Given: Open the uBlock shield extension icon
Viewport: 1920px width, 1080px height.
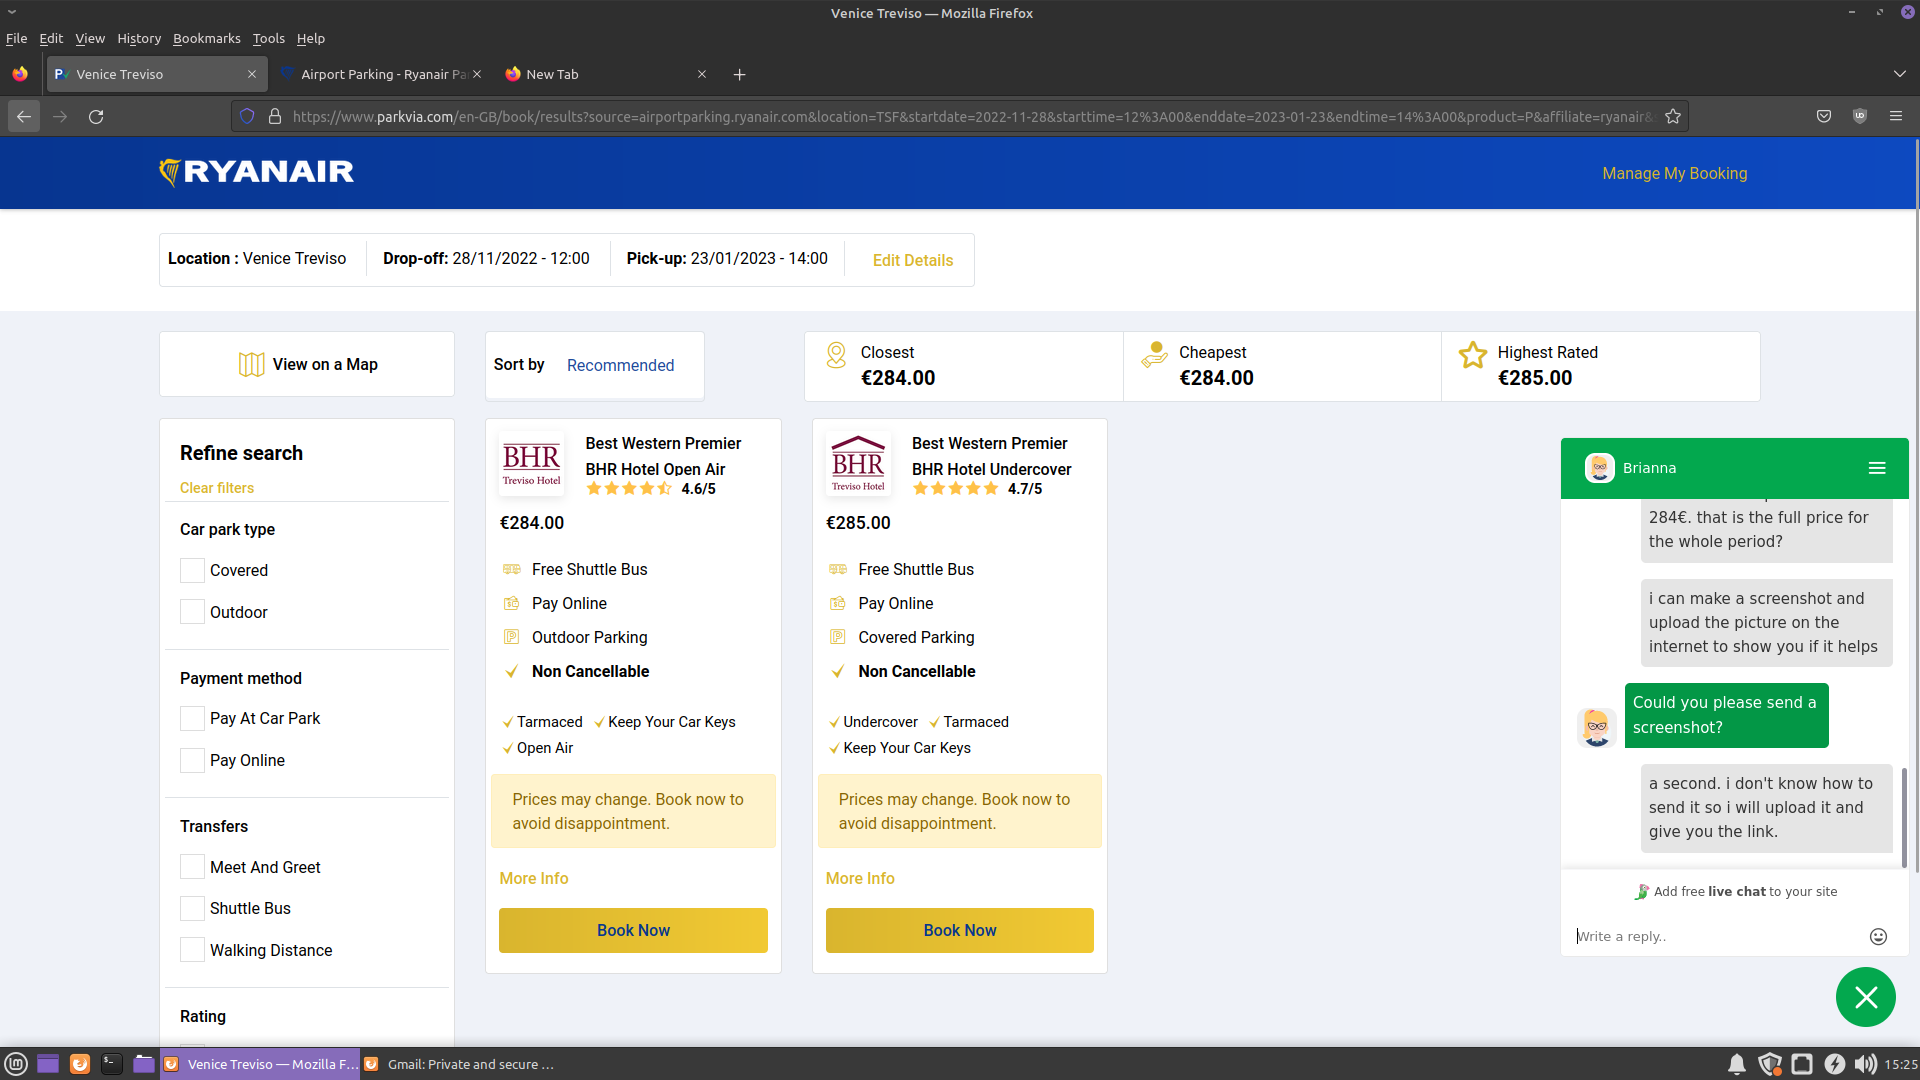Looking at the screenshot, I should (1860, 117).
